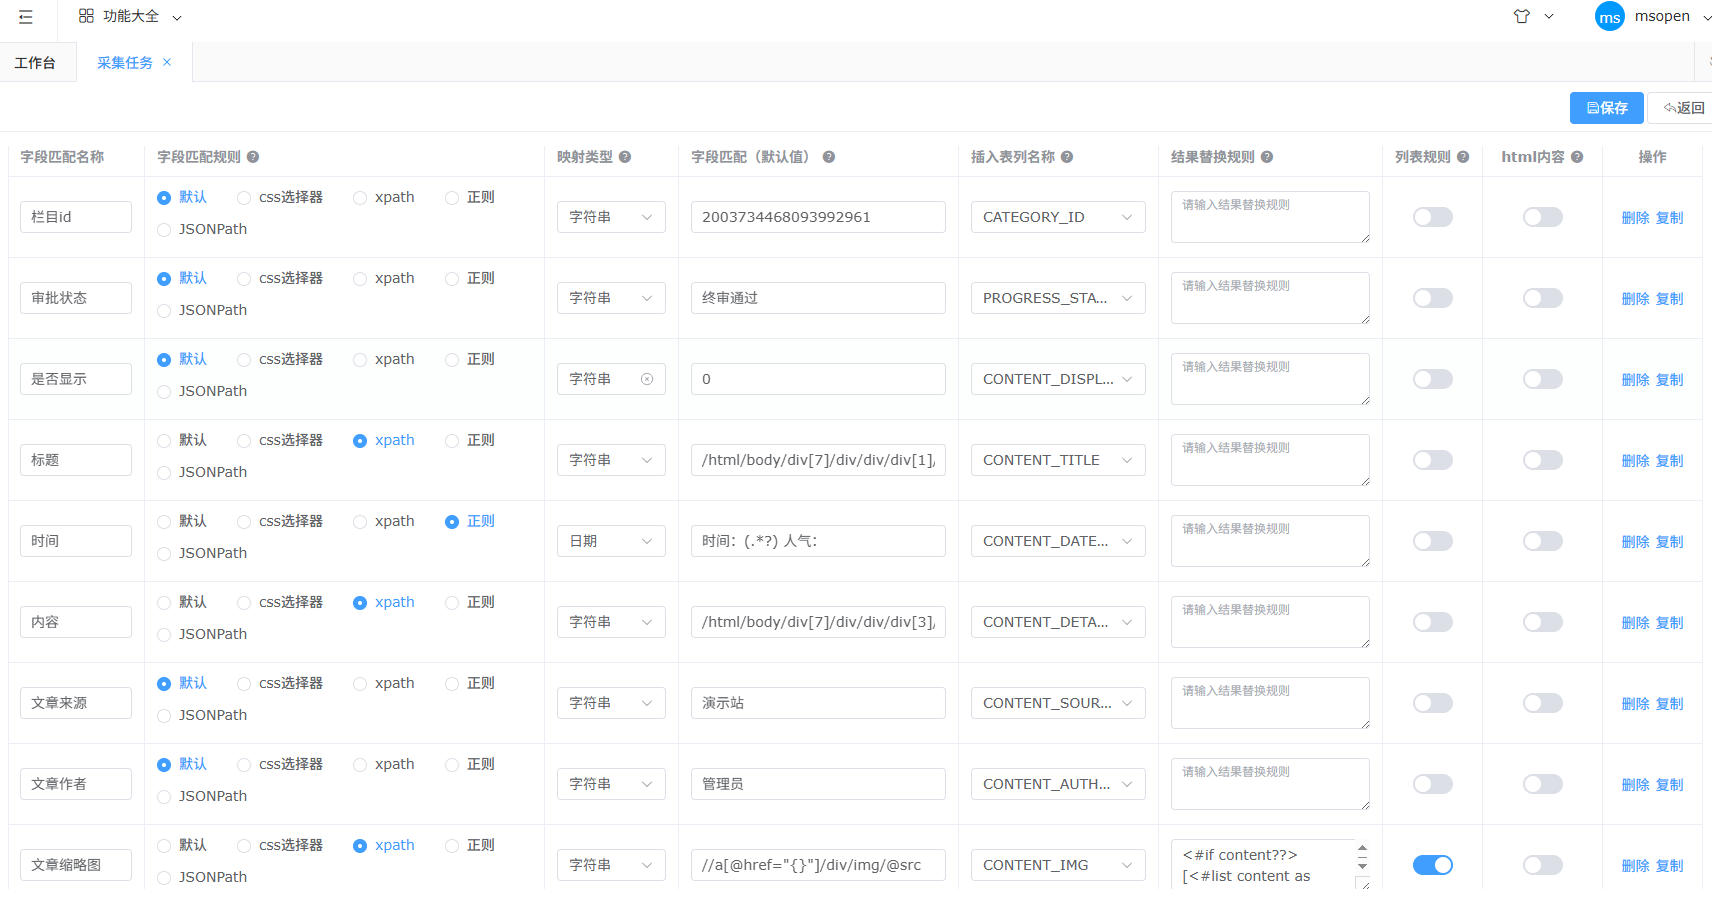Image resolution: width=1712 pixels, height=902 pixels.
Task: Click help icon next to 映射类型 header
Action: 625,157
